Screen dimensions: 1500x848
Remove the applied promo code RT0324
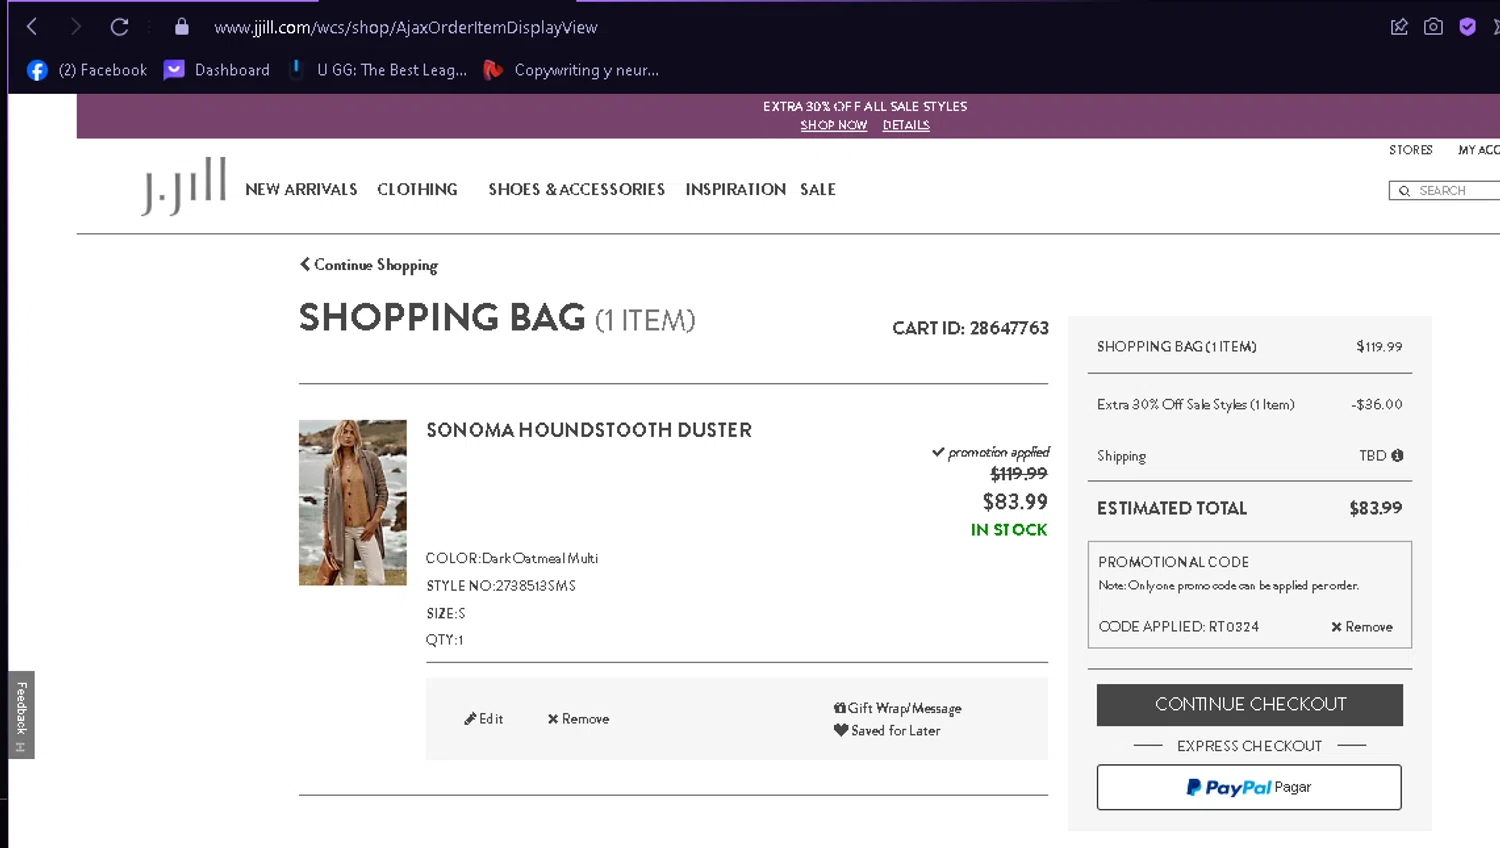pos(1362,627)
